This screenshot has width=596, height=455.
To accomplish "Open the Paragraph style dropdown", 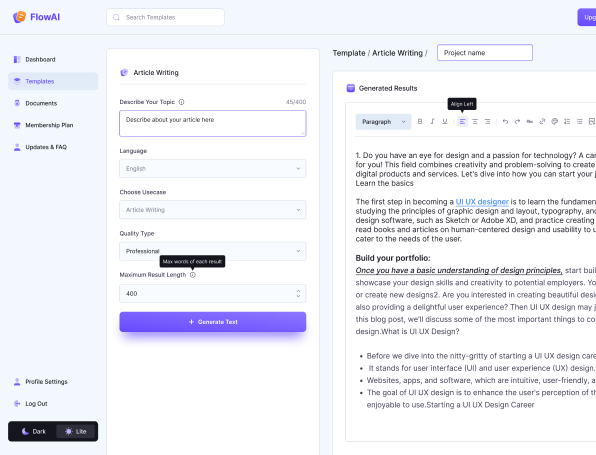I will click(x=384, y=122).
